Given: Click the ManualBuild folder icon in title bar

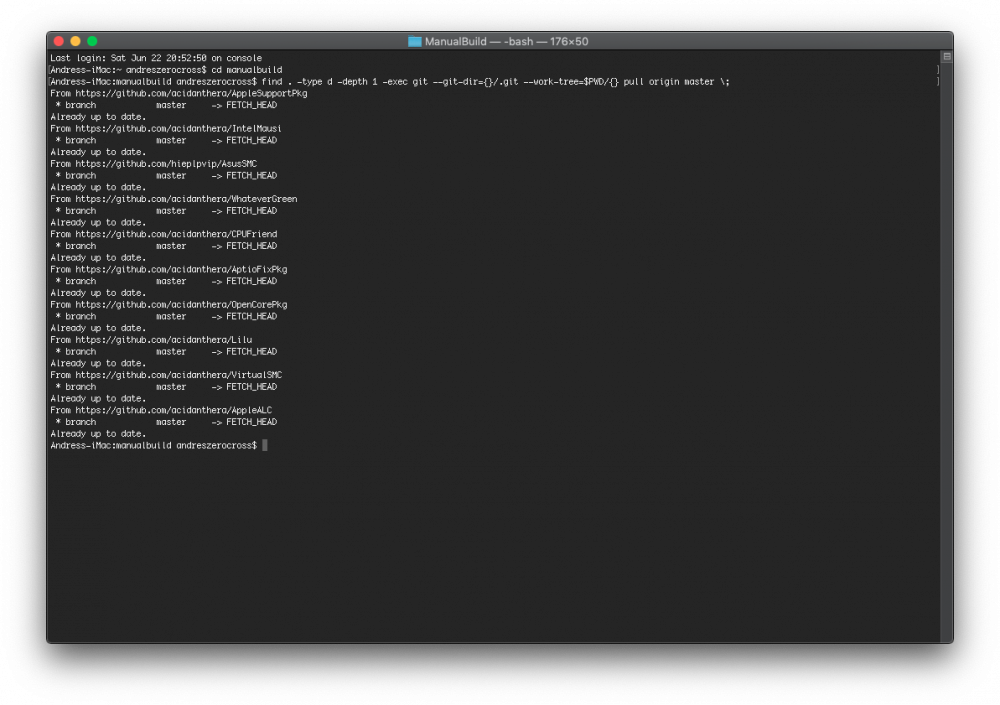Looking at the screenshot, I should 415,41.
